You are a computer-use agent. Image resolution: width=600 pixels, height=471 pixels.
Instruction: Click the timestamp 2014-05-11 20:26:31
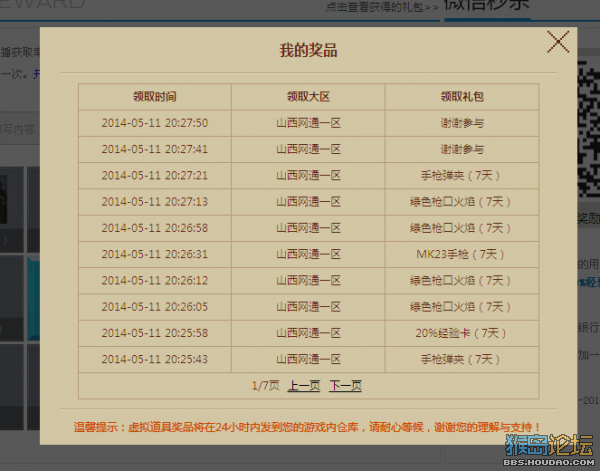click(155, 254)
